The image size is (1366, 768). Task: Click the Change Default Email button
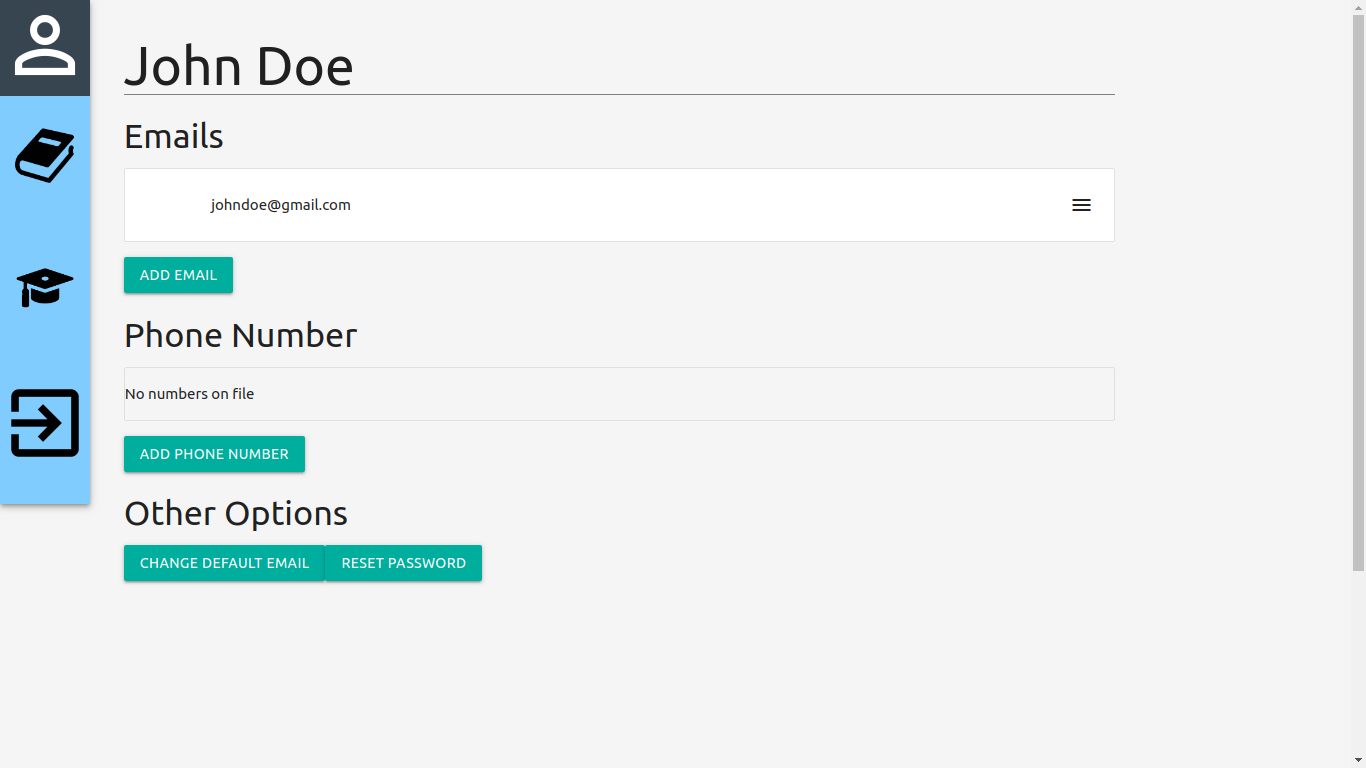coord(224,563)
